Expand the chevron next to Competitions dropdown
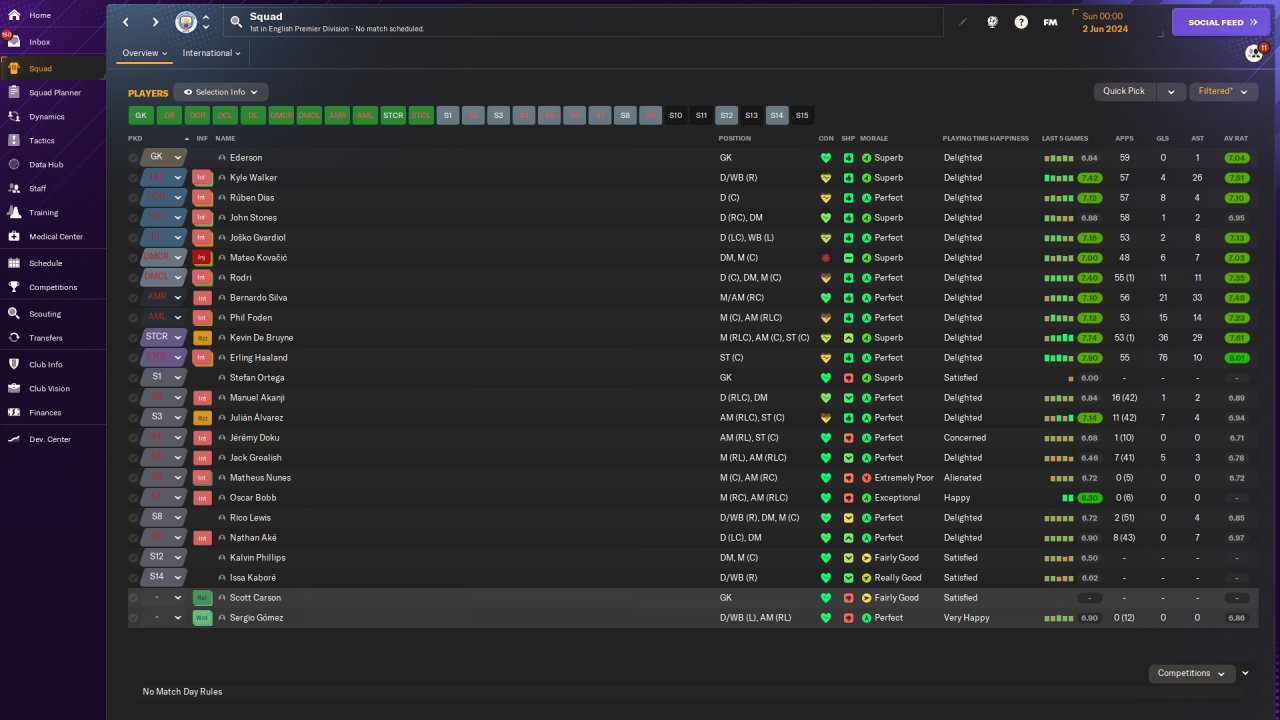The height and width of the screenshot is (720, 1280). [1245, 673]
